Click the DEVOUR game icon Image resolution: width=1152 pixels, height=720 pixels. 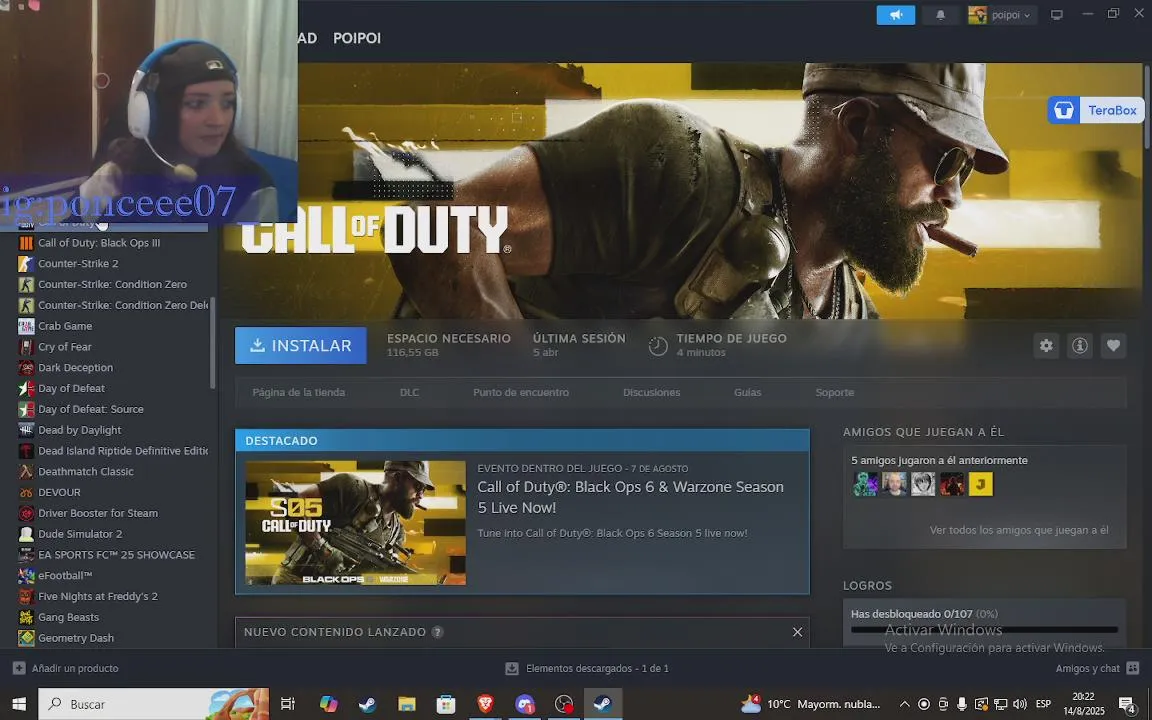pyautogui.click(x=26, y=492)
